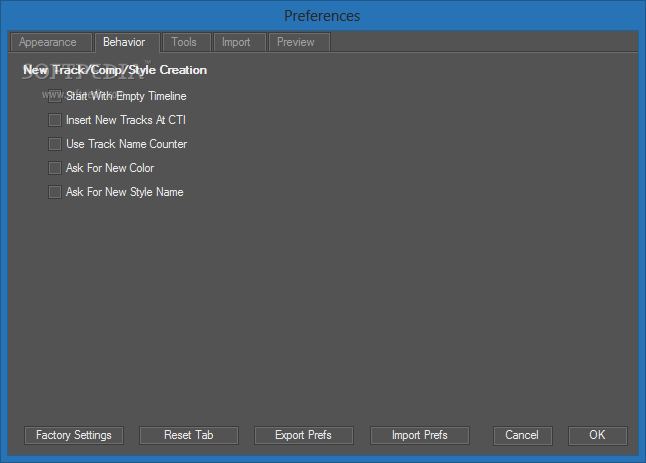Reset the current tab with Reset Tab
This screenshot has width=646, height=463.
pos(189,435)
